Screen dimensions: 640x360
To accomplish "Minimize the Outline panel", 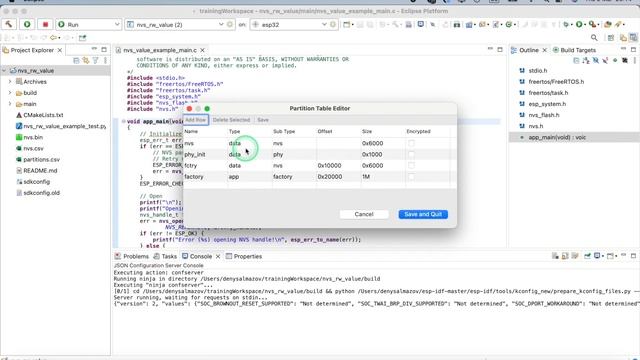I will click(x=623, y=49).
